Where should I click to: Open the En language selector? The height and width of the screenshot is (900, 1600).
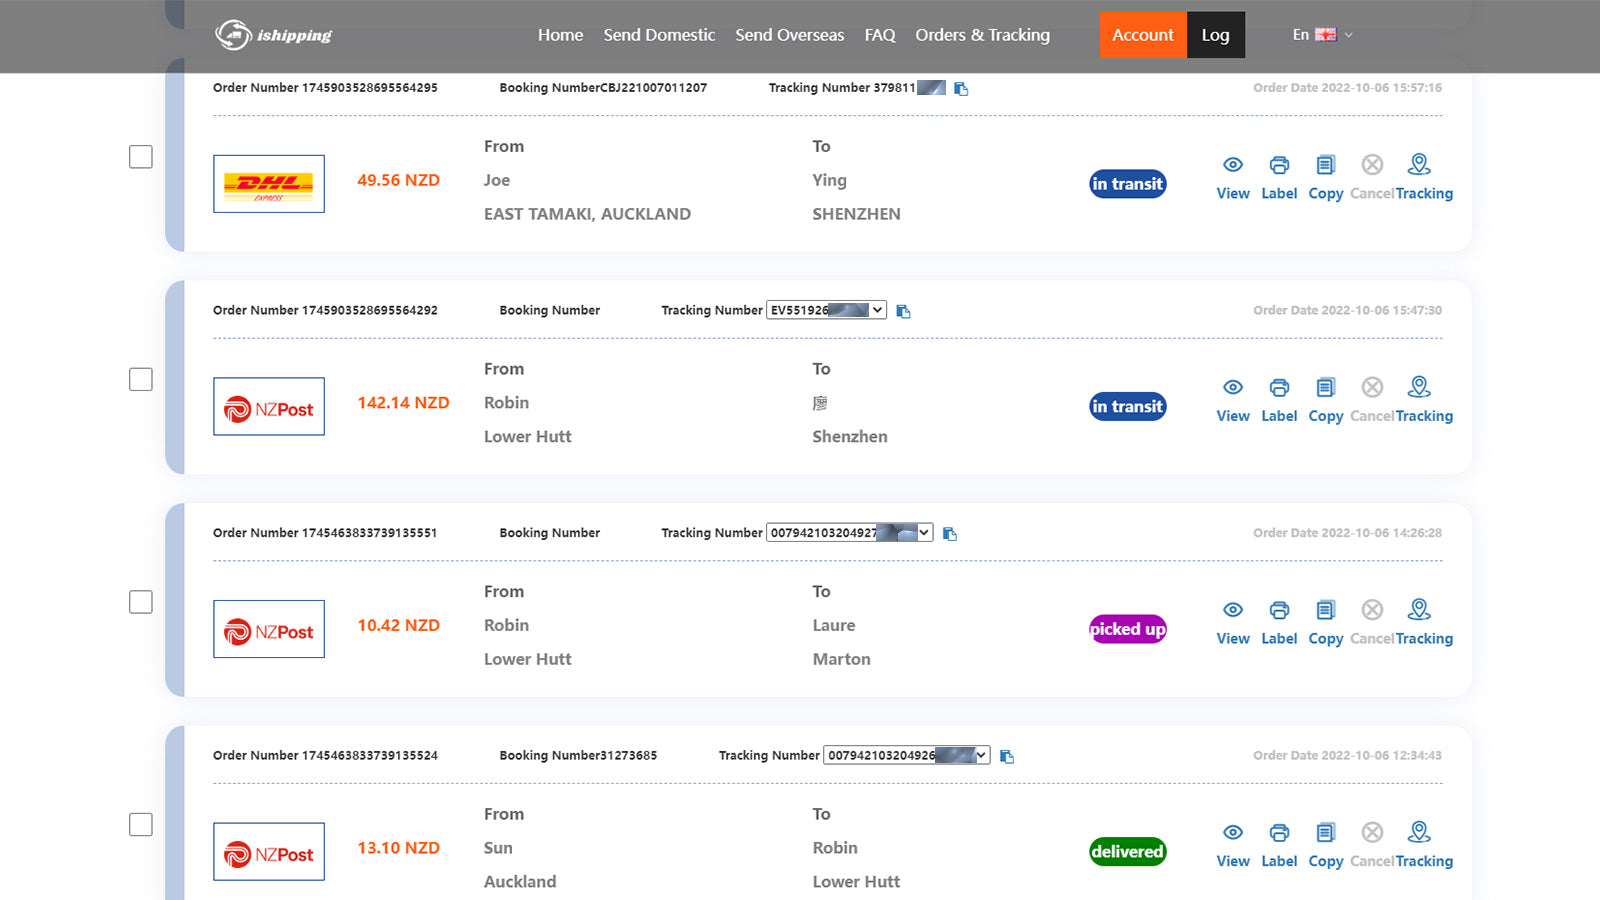click(1322, 35)
